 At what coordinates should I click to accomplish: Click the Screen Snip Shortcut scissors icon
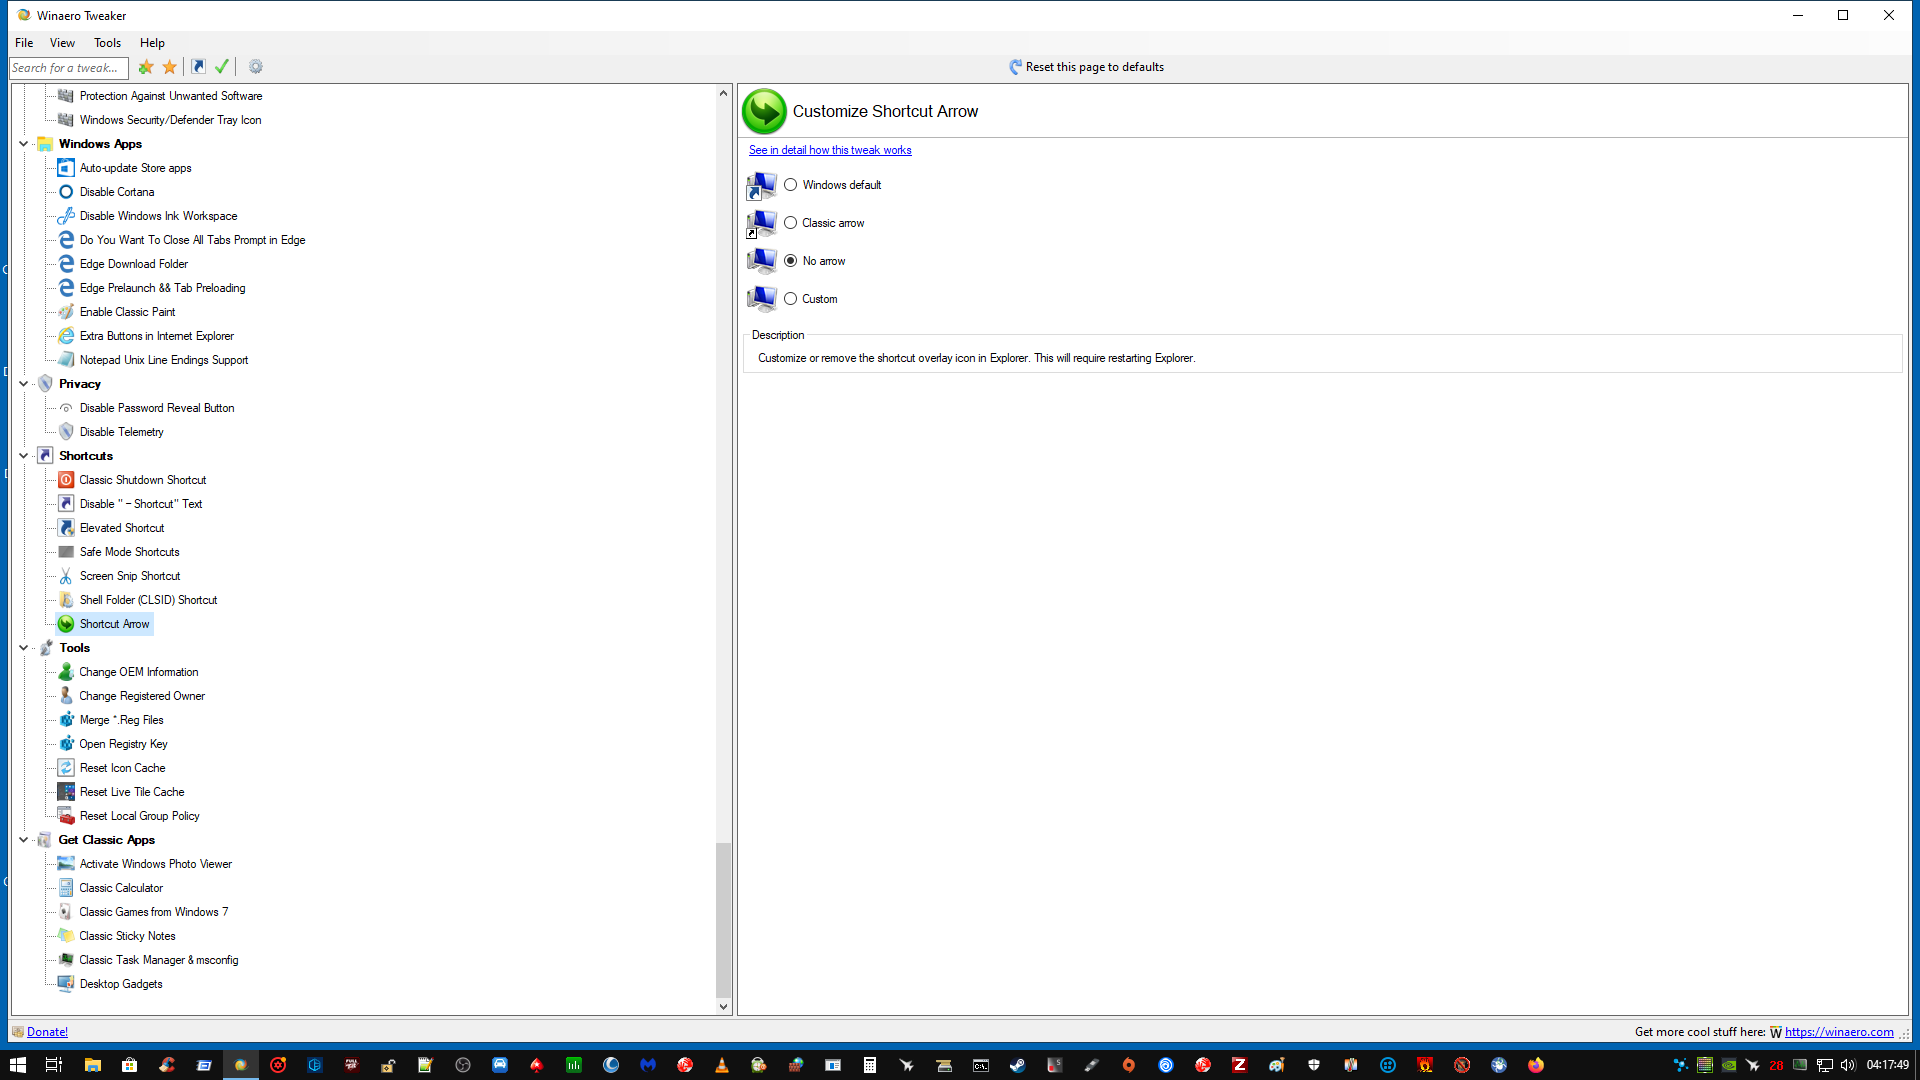[66, 576]
